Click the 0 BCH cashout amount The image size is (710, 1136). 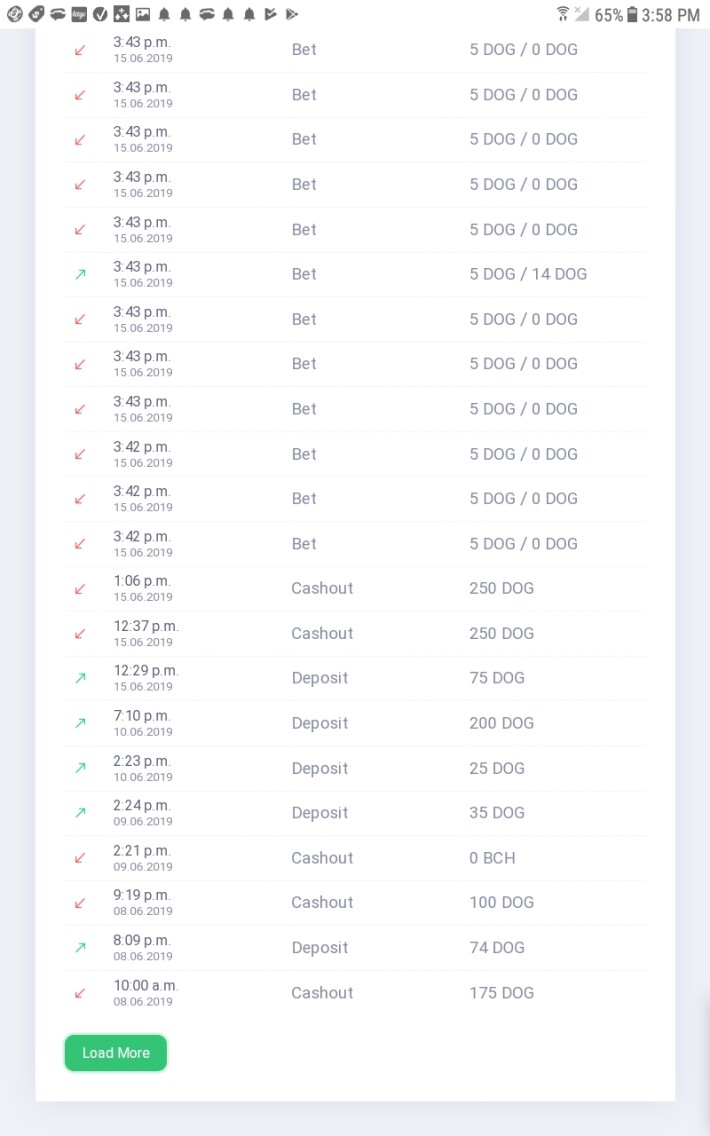tap(492, 858)
